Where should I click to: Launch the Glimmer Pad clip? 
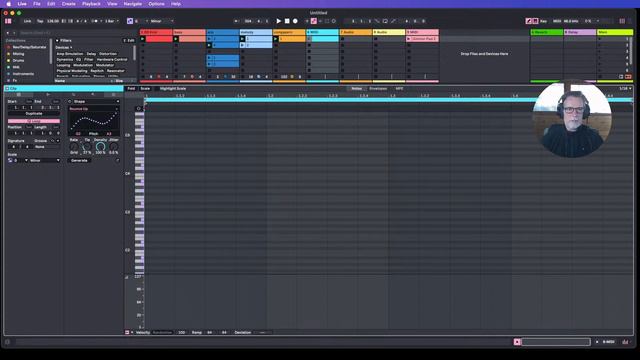[x=409, y=39]
